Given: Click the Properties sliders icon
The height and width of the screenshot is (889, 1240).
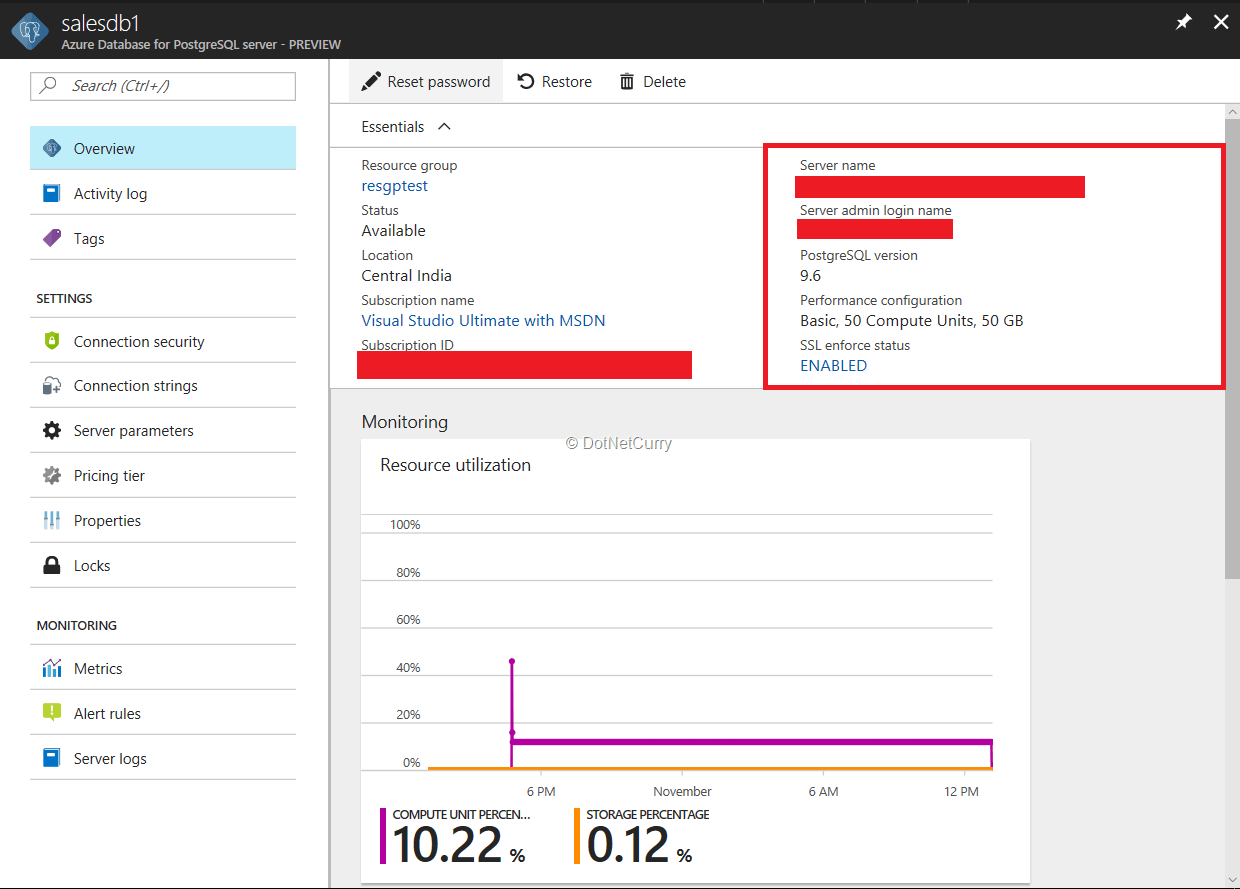Looking at the screenshot, I should tap(52, 520).
